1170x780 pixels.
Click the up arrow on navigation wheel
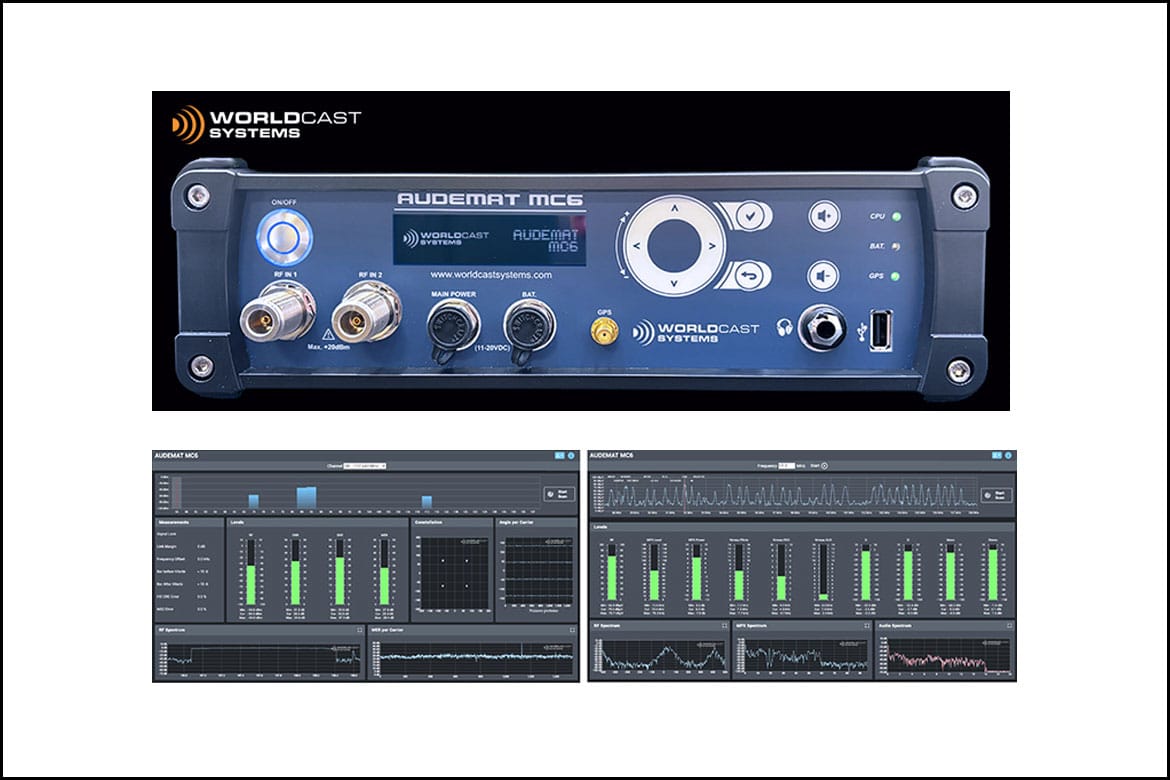(x=674, y=209)
